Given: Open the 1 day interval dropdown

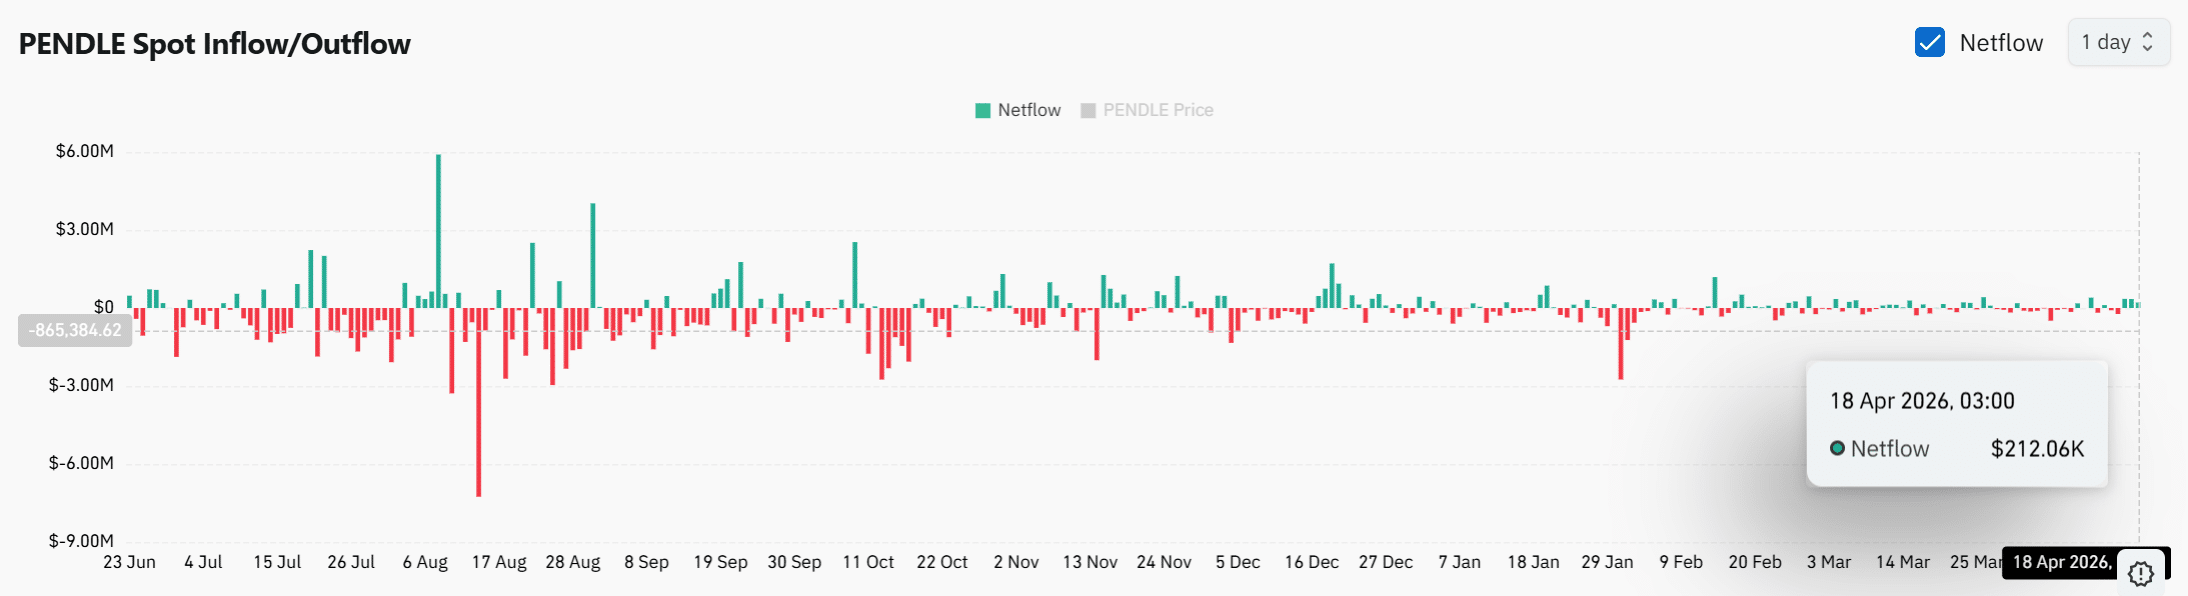Looking at the screenshot, I should click(2117, 43).
